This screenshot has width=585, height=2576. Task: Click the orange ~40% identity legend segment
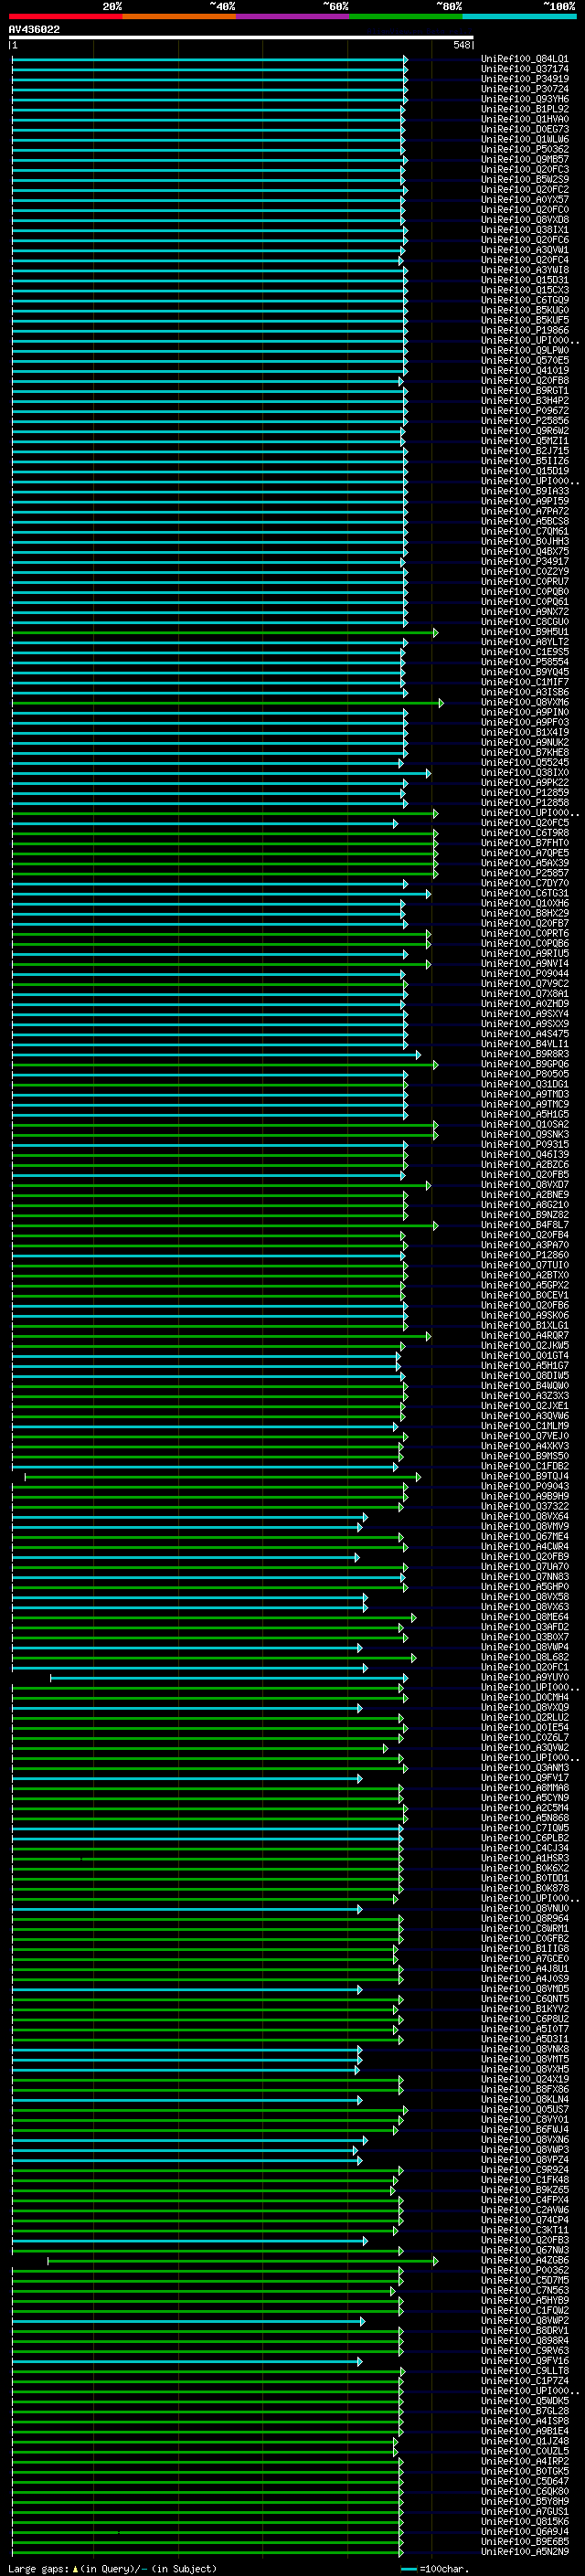(x=179, y=16)
